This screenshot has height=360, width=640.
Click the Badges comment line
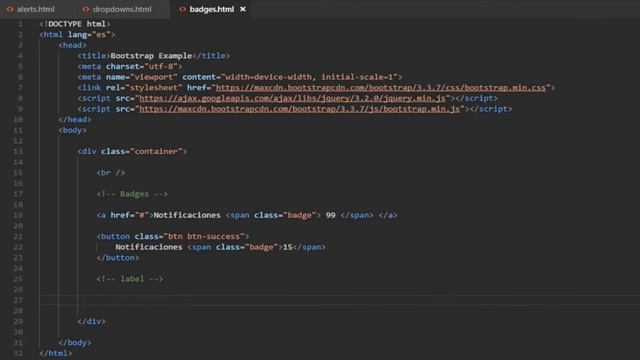pos(132,194)
